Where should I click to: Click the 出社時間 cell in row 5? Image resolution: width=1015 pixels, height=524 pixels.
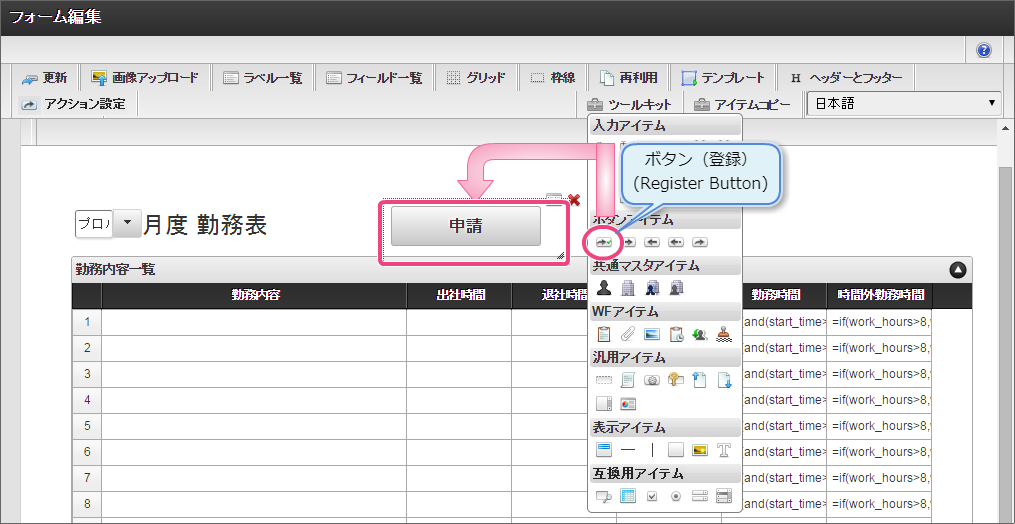459,426
